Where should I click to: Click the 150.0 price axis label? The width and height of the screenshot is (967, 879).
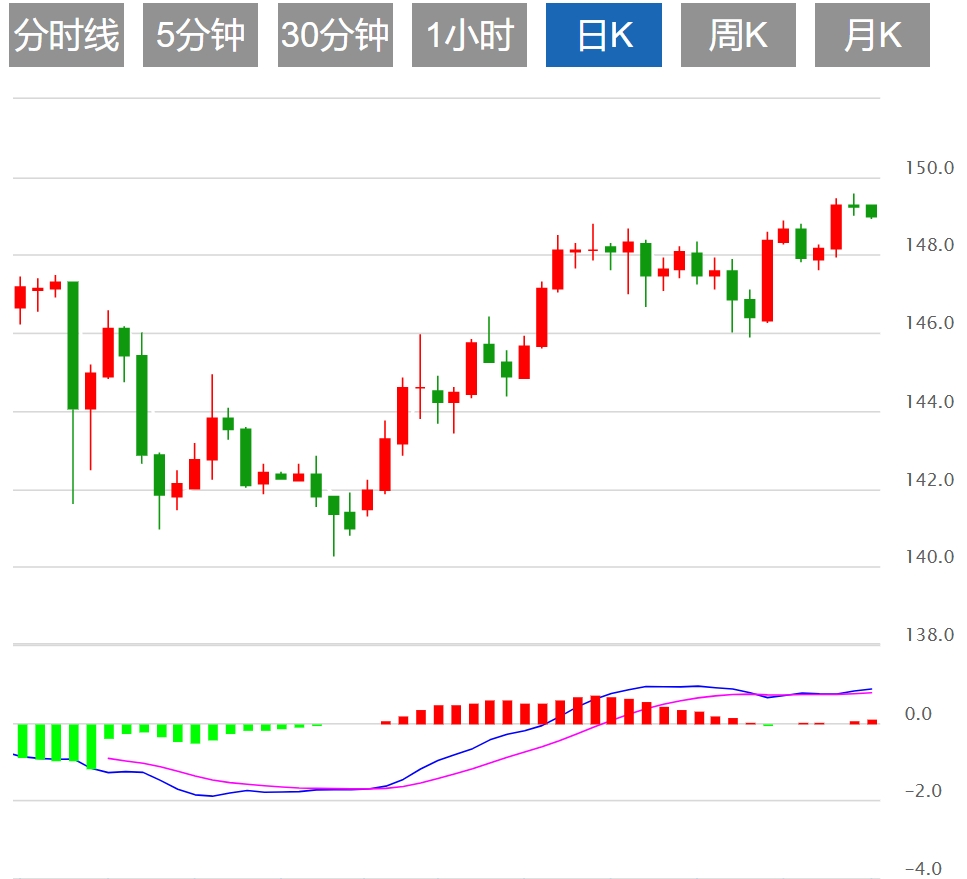(929, 168)
